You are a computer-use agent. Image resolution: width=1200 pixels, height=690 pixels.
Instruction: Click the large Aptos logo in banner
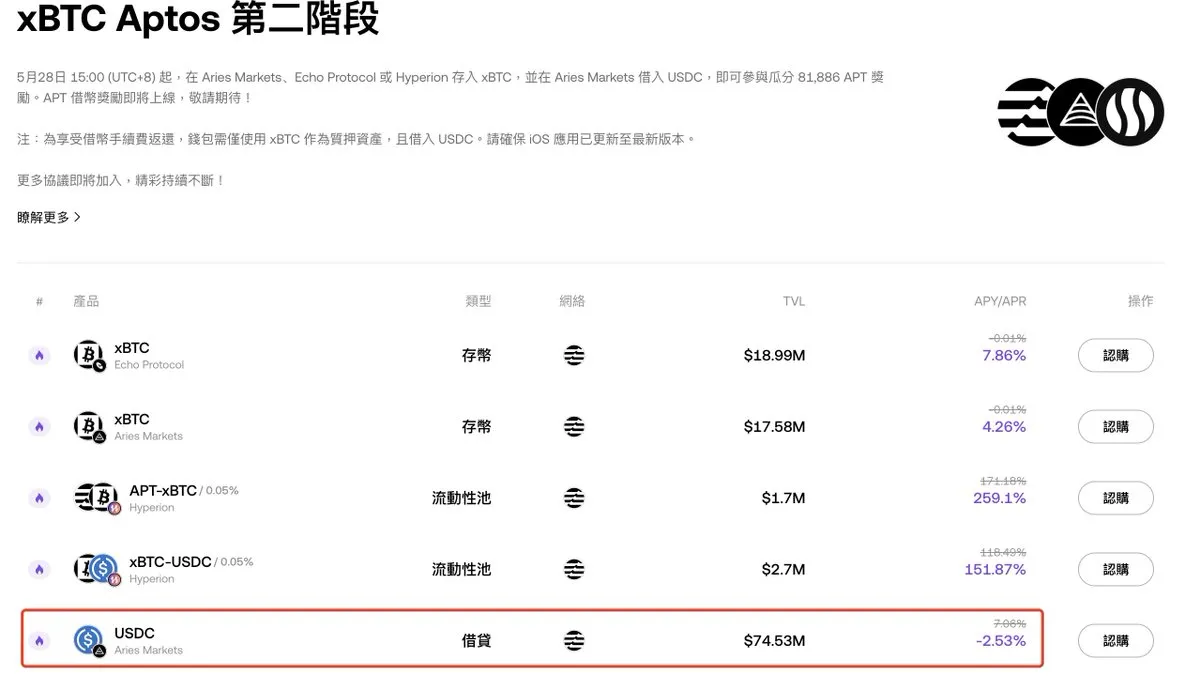(1027, 112)
